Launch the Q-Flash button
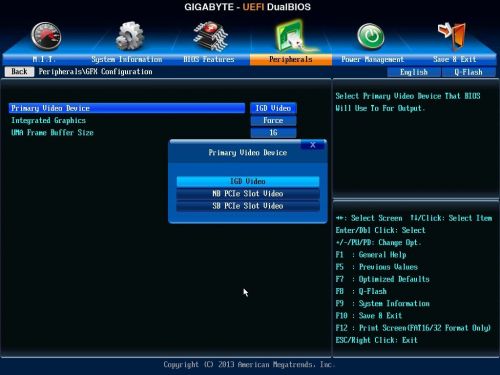 (x=468, y=72)
